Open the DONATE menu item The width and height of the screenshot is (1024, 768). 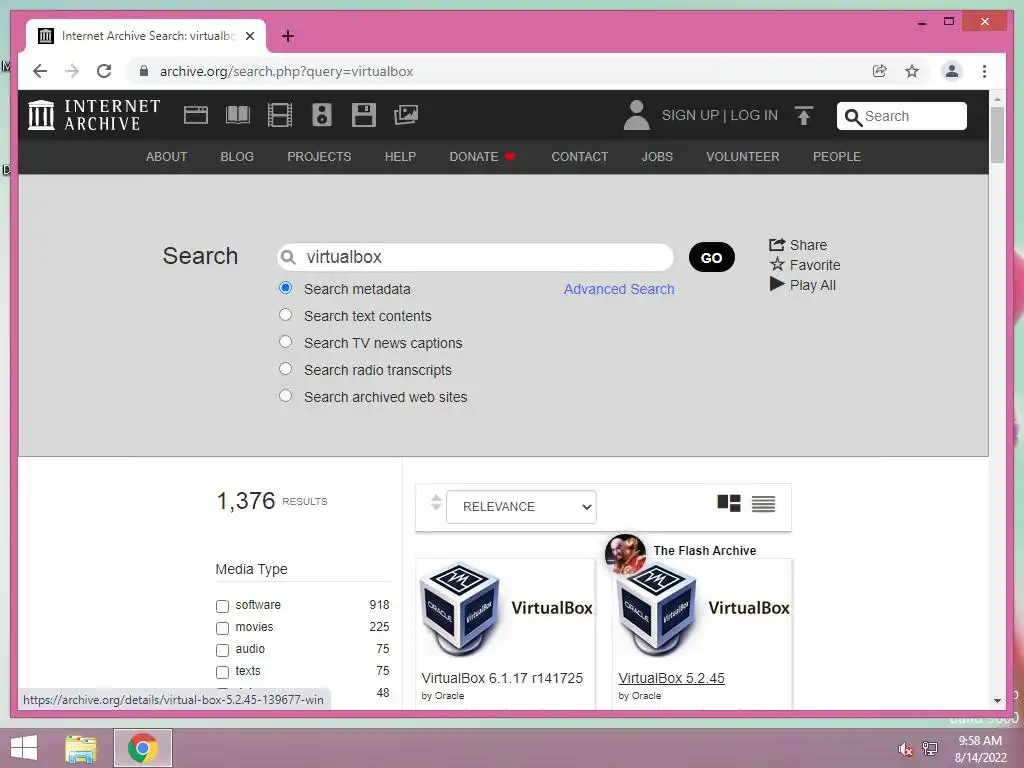pos(473,157)
